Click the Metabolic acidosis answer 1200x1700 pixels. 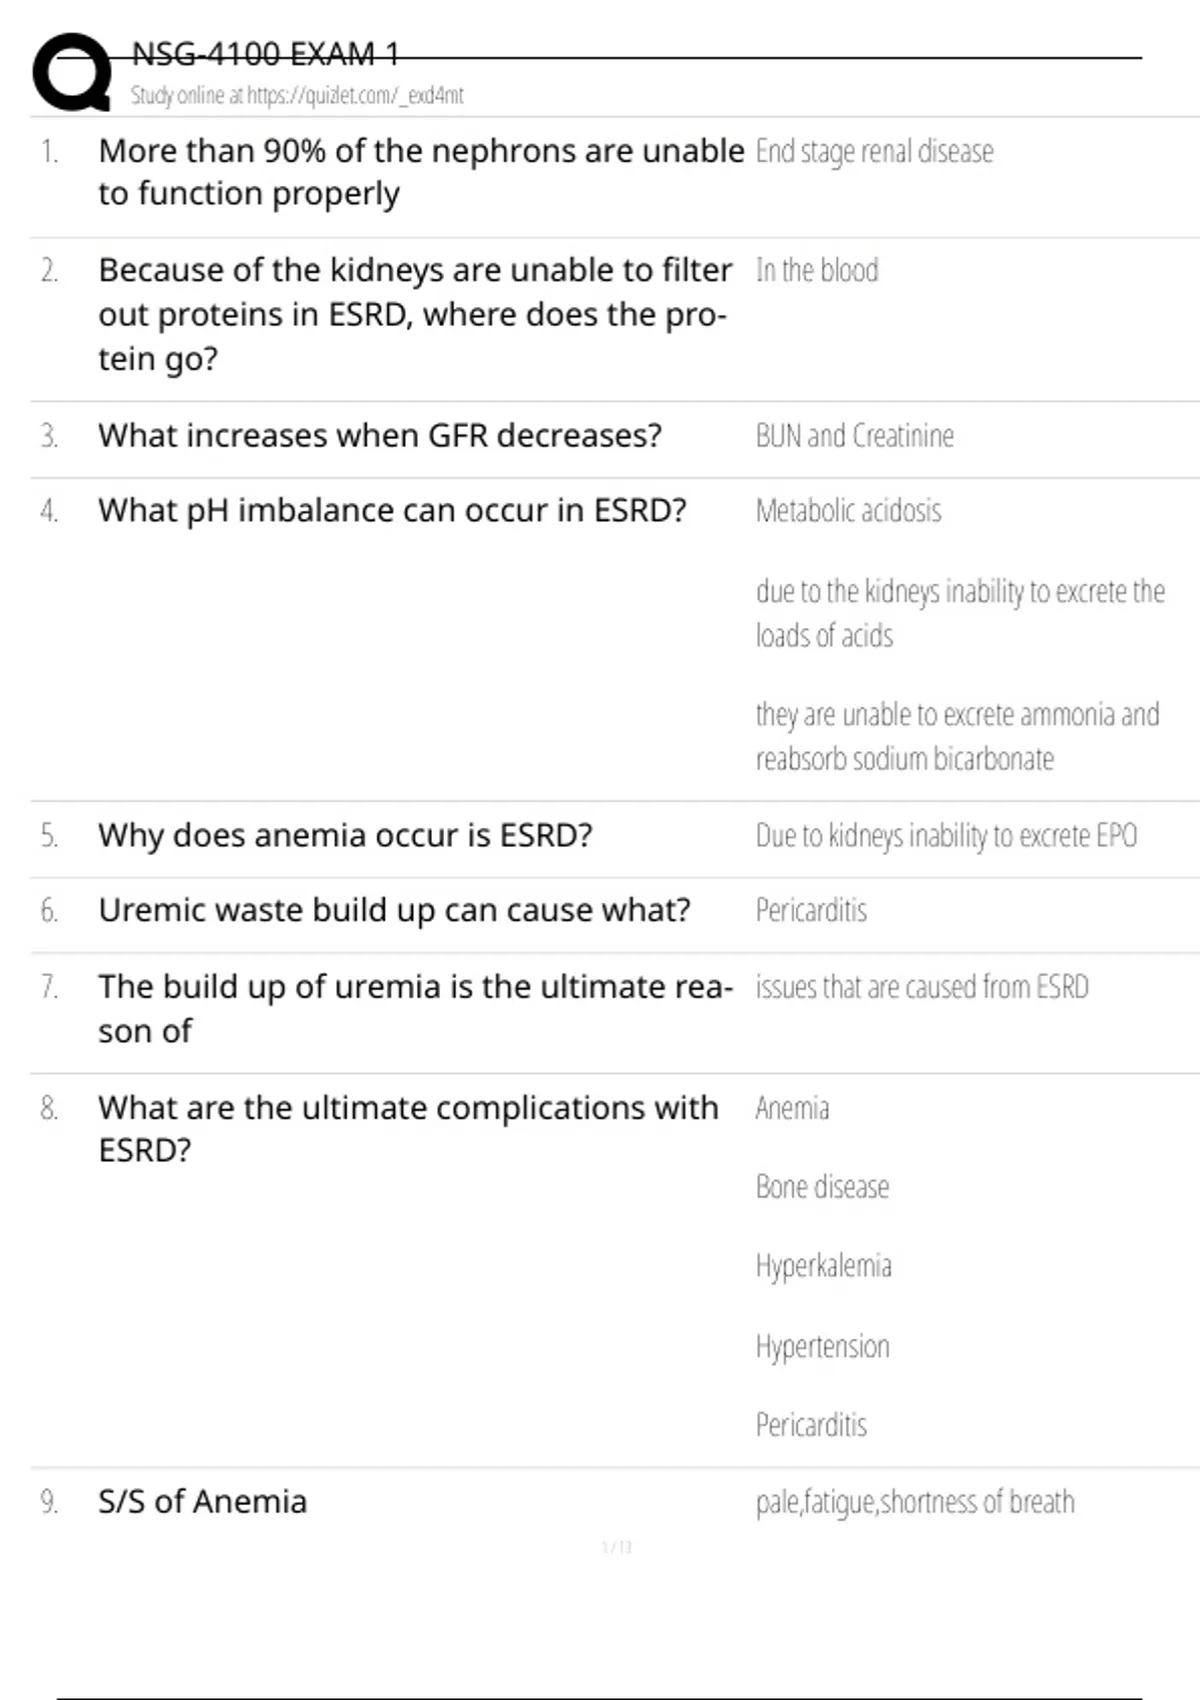point(848,511)
